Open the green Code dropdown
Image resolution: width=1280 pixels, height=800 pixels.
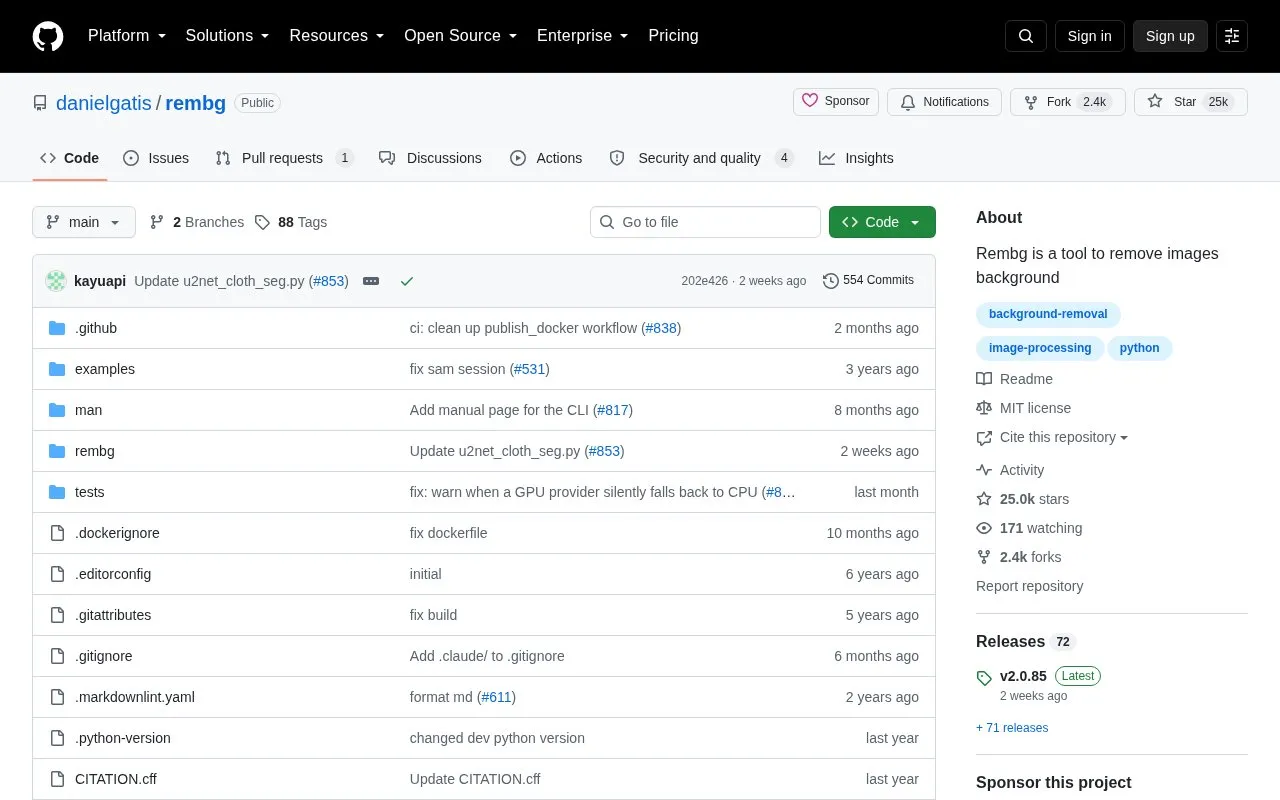point(882,222)
